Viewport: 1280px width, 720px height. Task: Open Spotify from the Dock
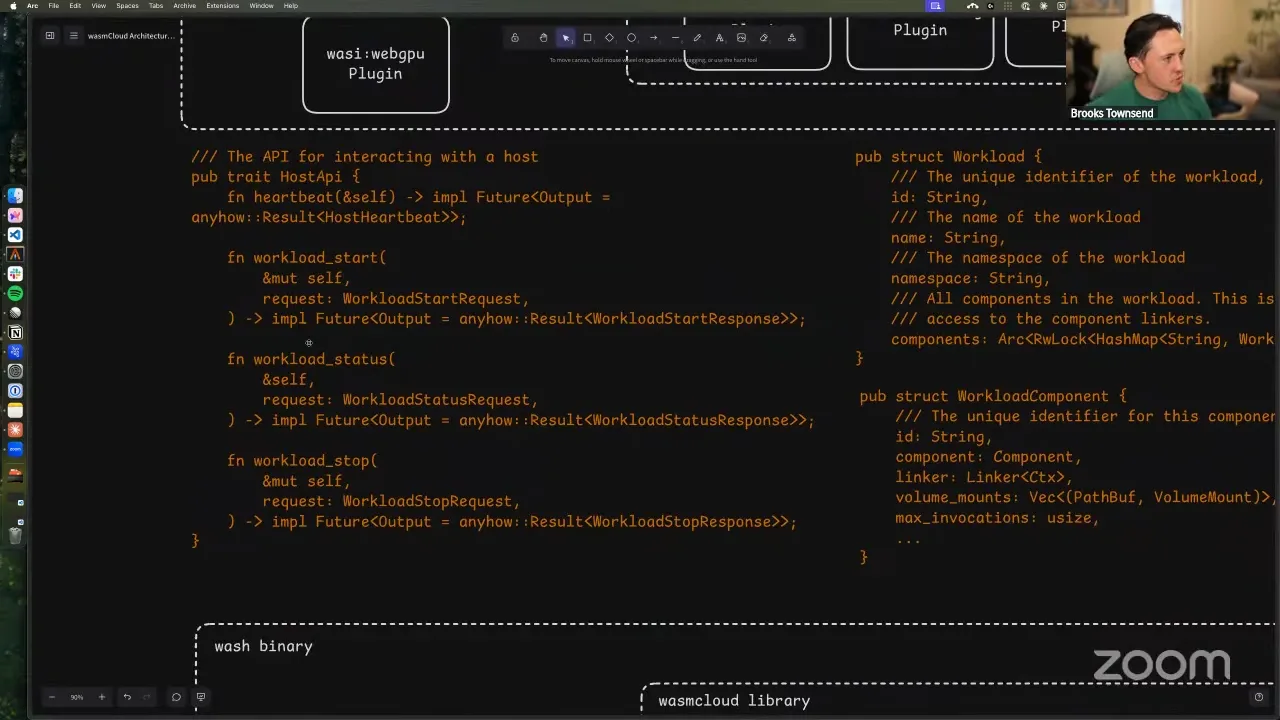[x=15, y=293]
